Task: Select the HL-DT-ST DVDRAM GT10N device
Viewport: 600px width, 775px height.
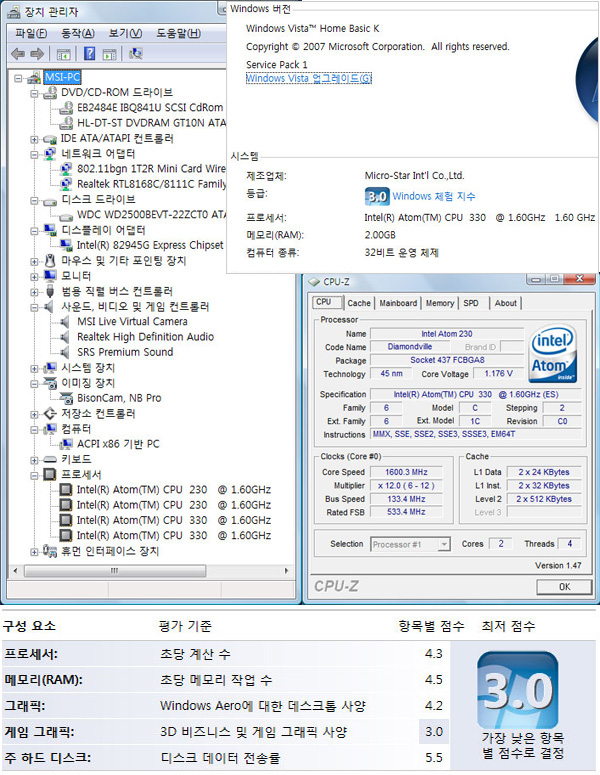Action: pyautogui.click(x=151, y=123)
